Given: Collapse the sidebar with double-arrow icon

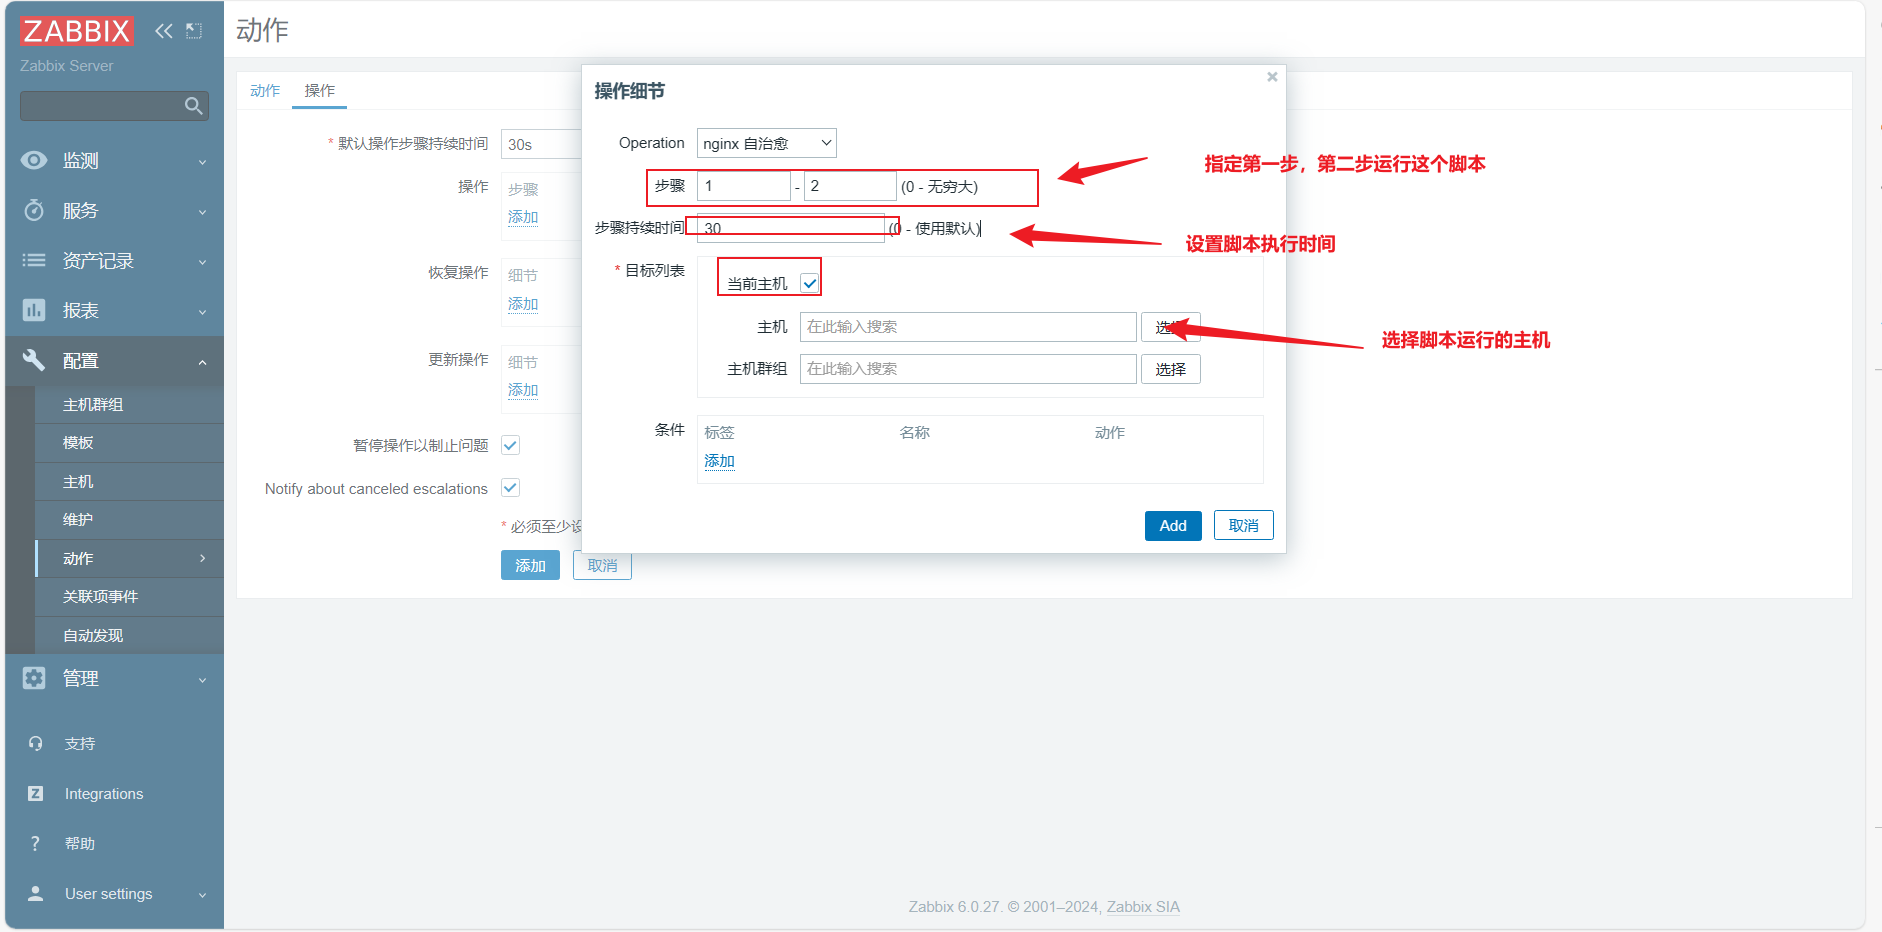Looking at the screenshot, I should point(164,31).
